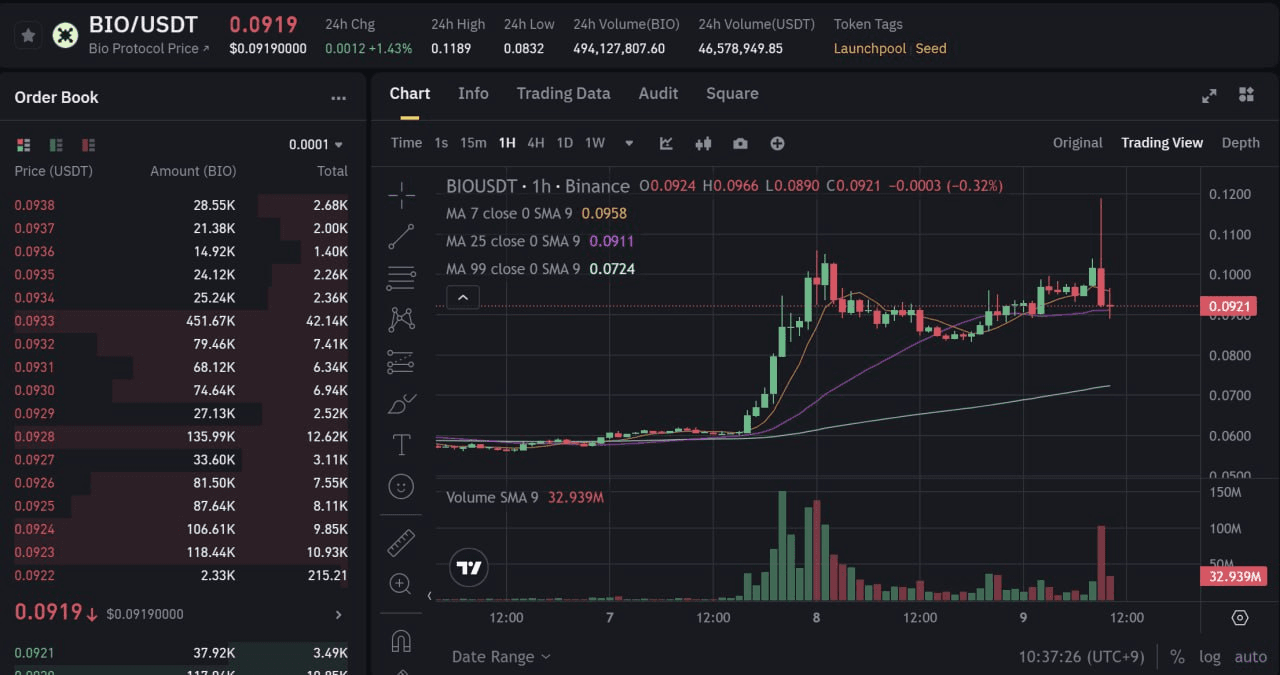Screen dimensions: 1280x675
Task: Select the 15m time interval
Action: point(473,143)
